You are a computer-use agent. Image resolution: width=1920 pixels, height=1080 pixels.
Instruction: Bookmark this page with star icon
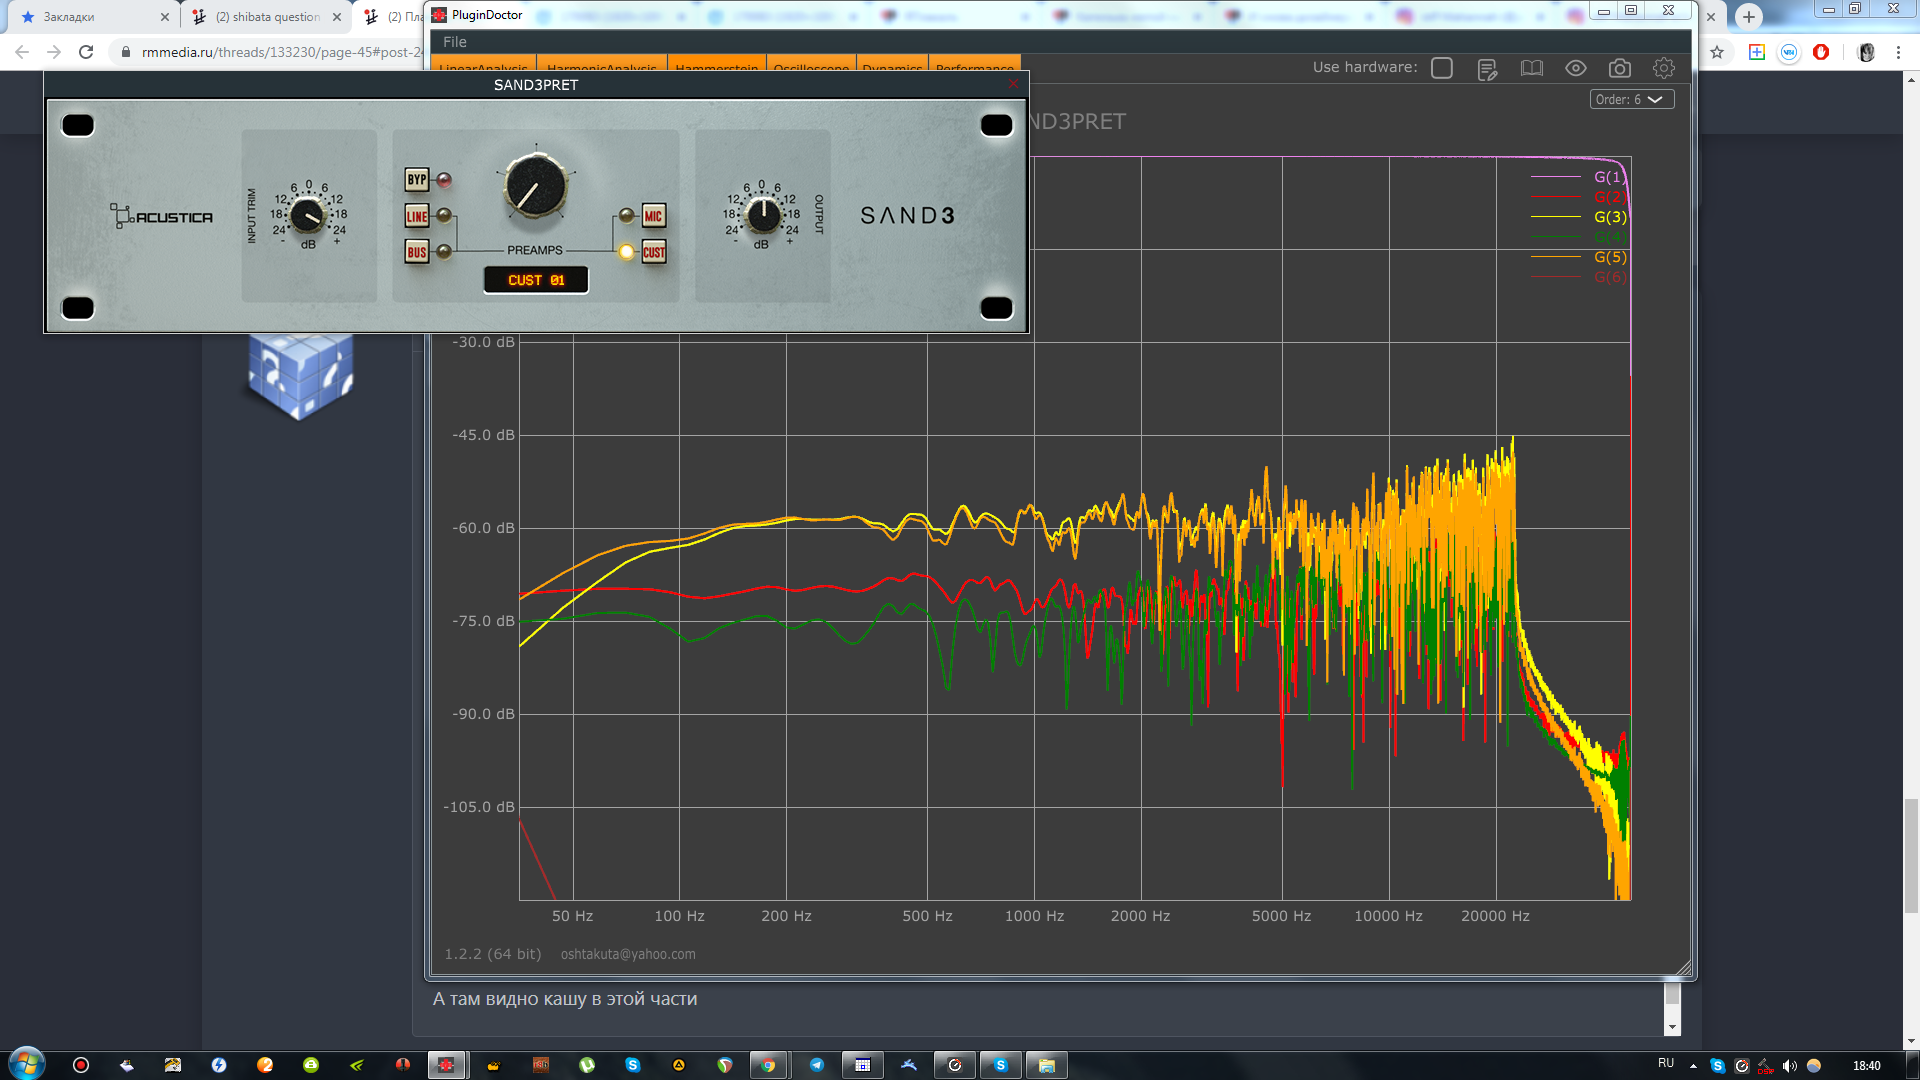1717,52
